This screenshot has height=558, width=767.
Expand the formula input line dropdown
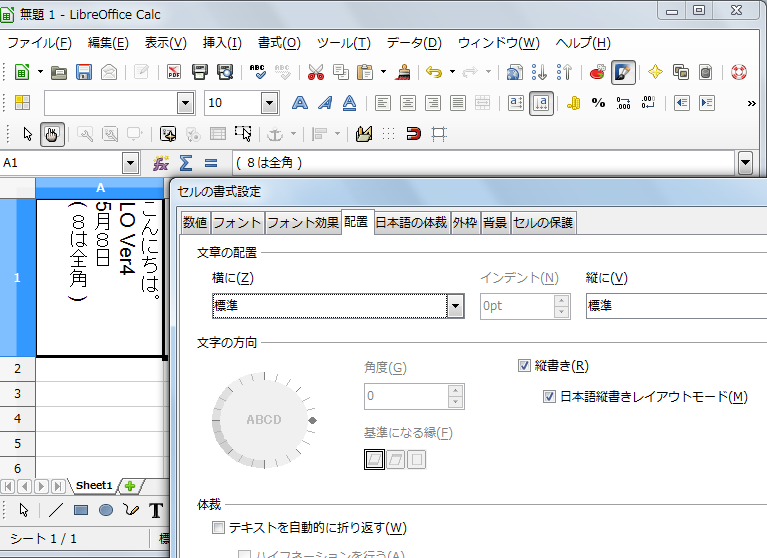point(745,163)
